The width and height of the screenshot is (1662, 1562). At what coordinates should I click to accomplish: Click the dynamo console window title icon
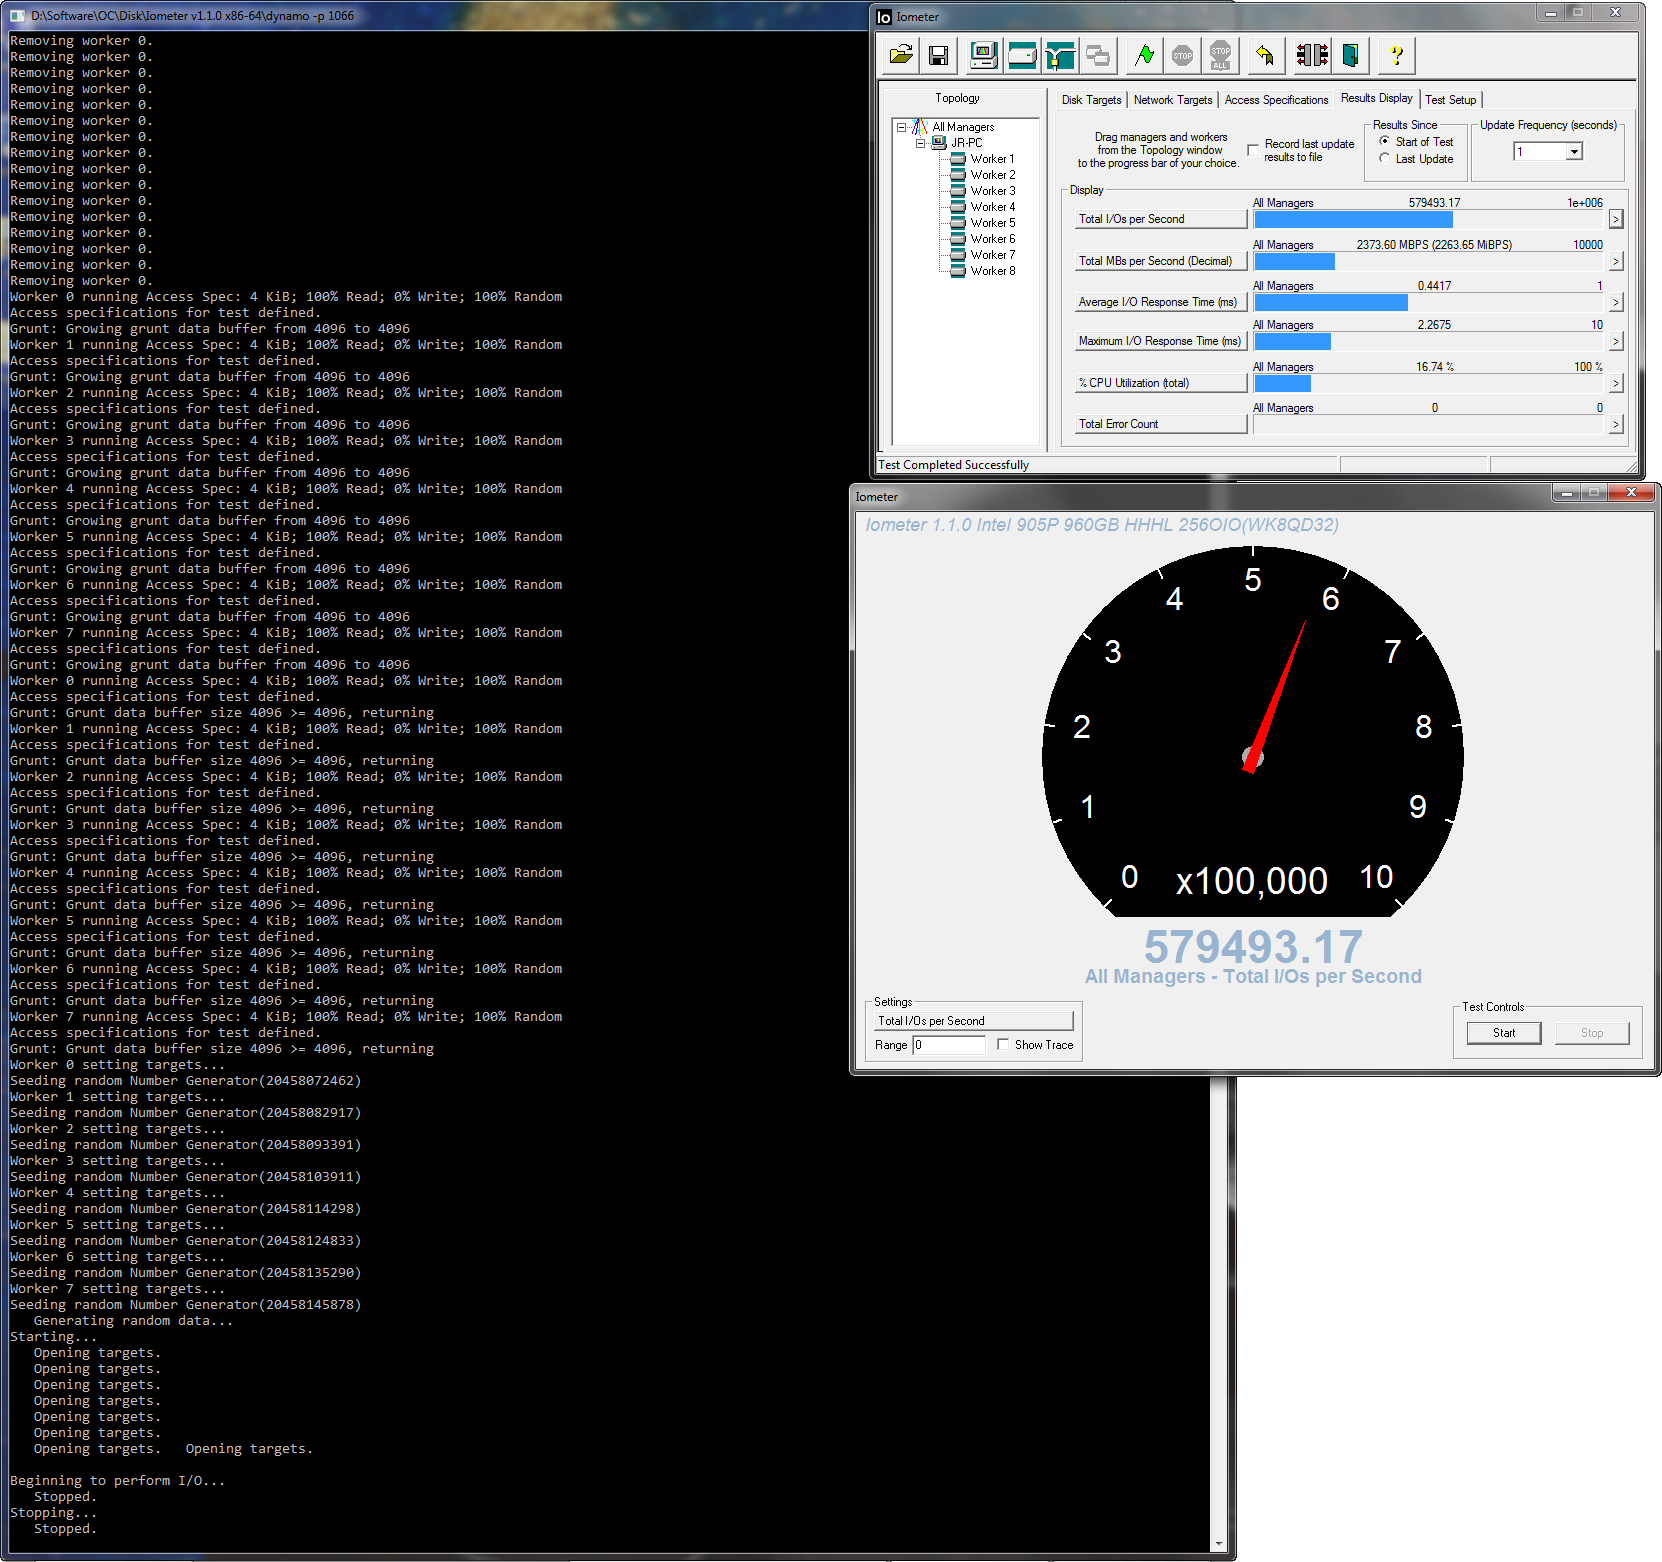(x=17, y=16)
